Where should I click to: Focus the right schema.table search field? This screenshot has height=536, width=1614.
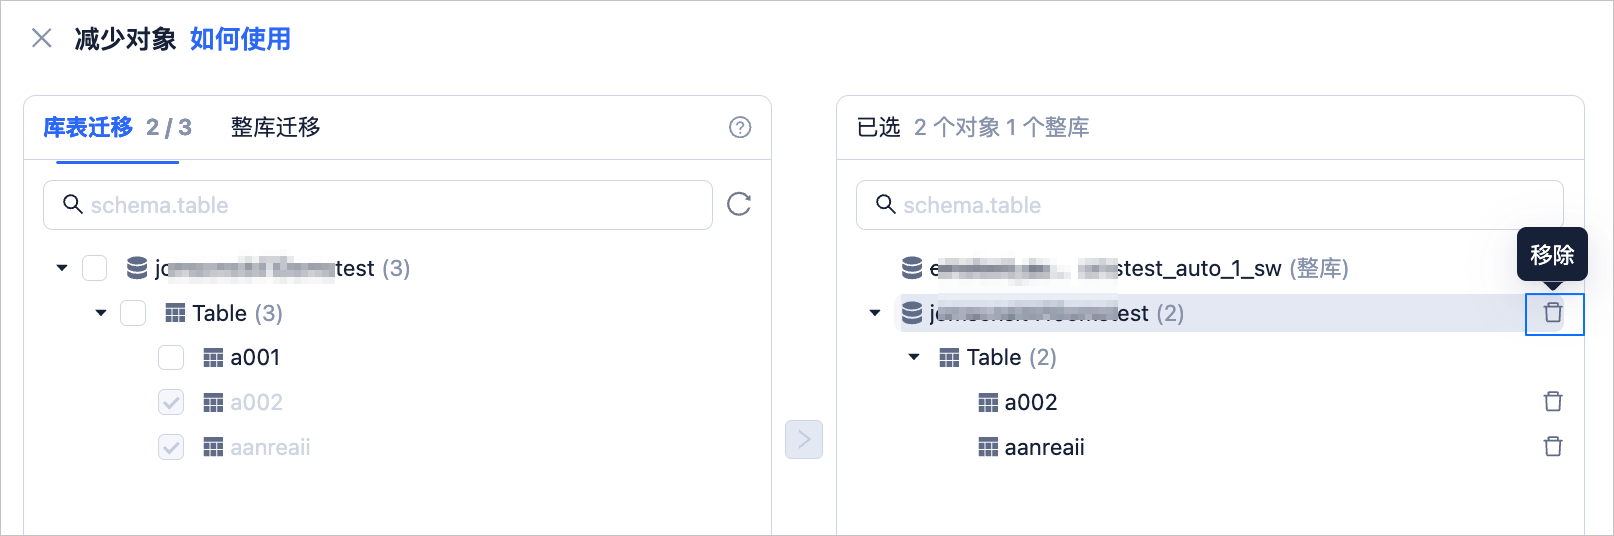pyautogui.click(x=1210, y=205)
